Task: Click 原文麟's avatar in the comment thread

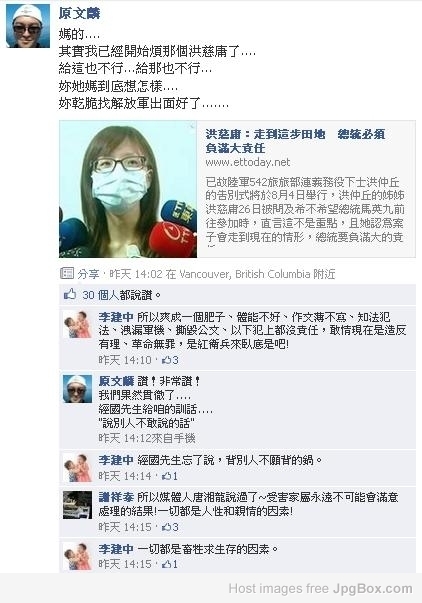Action: tap(77, 389)
